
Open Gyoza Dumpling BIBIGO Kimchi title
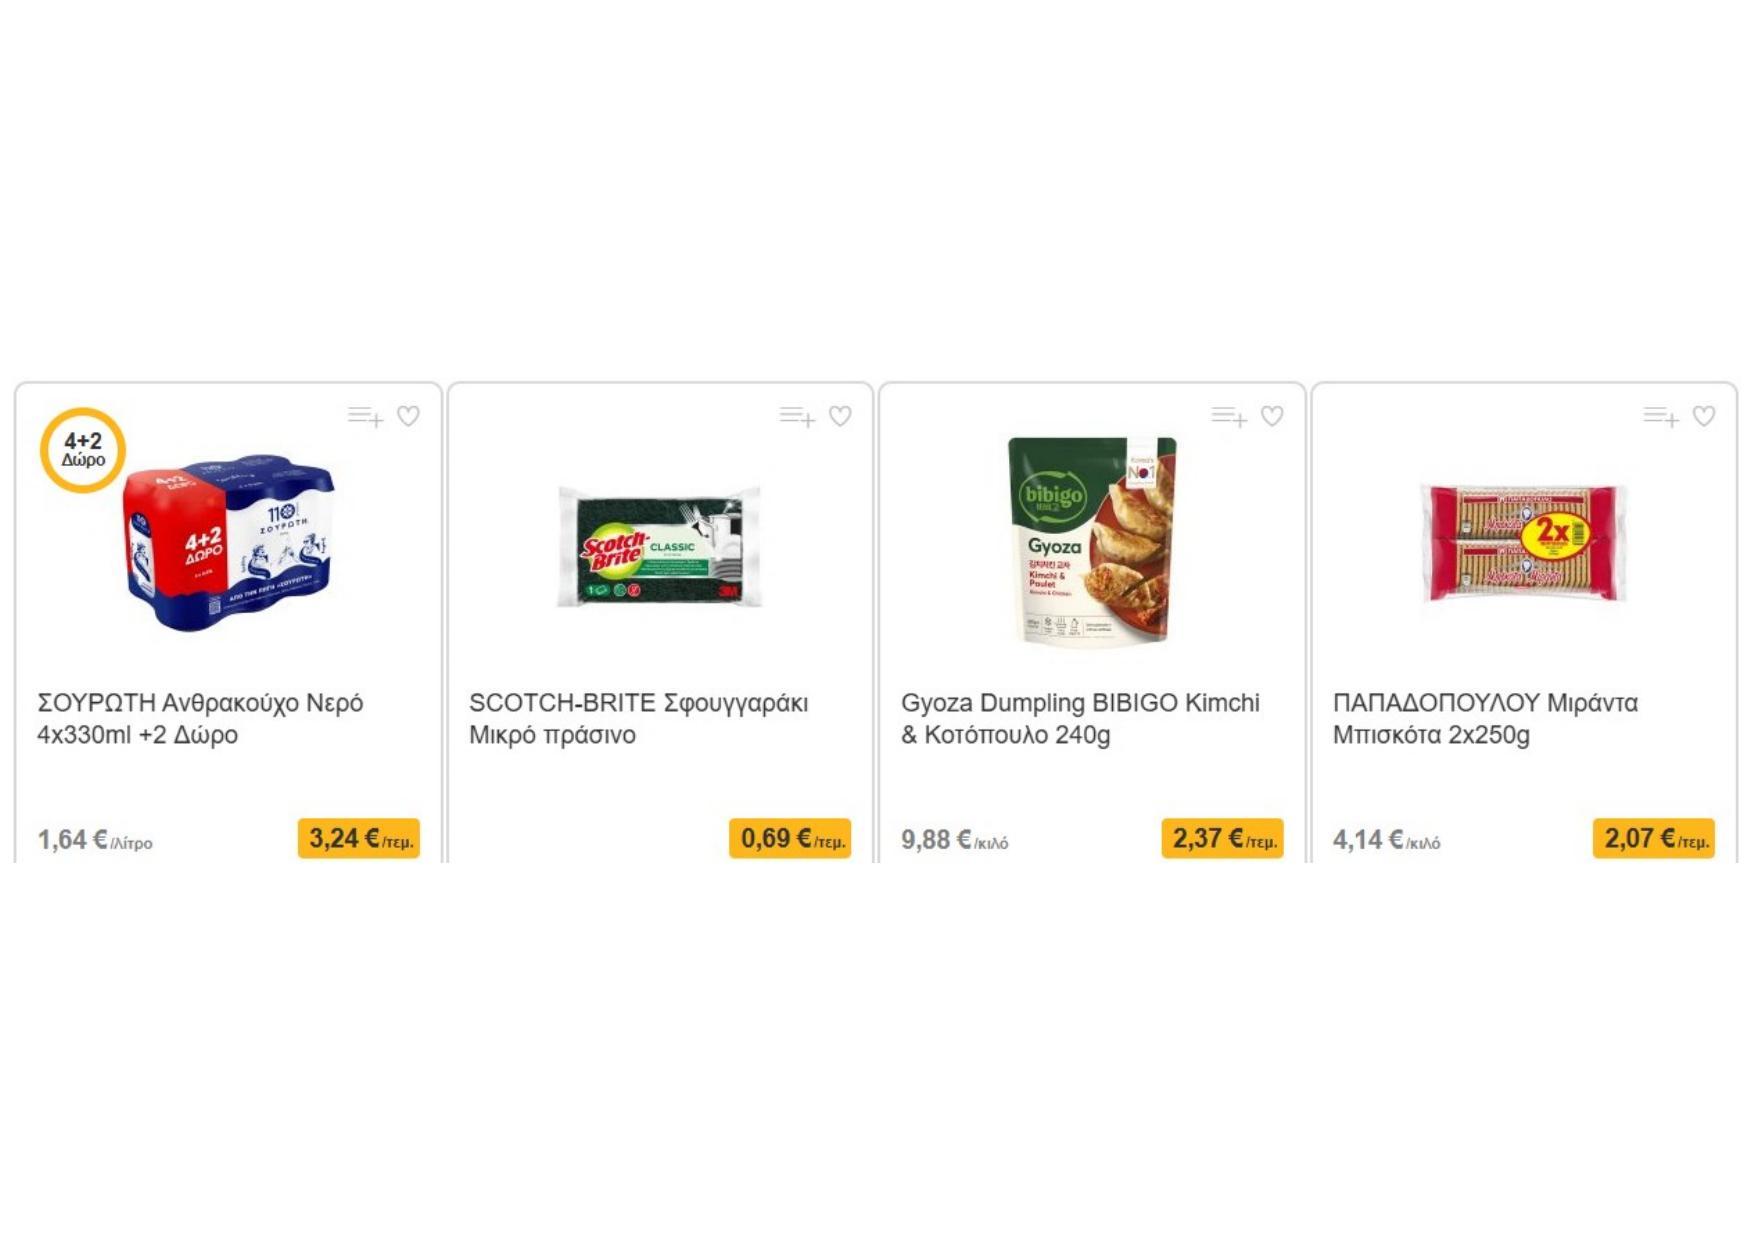point(1080,719)
